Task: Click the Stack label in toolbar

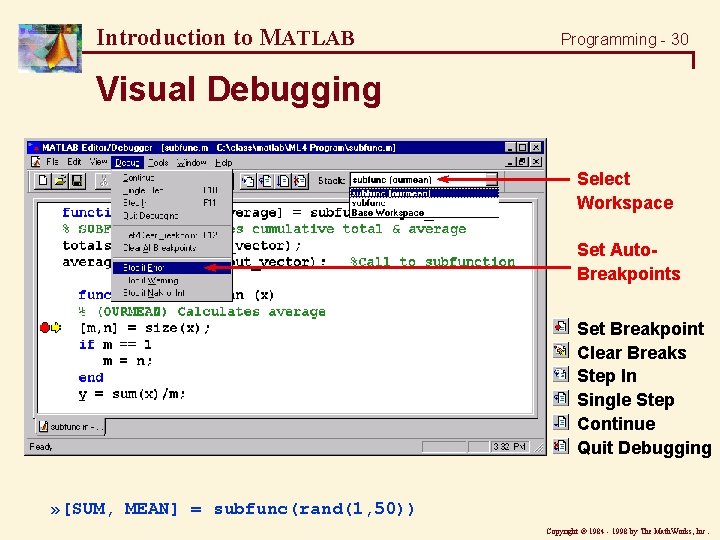Action: coord(331,180)
